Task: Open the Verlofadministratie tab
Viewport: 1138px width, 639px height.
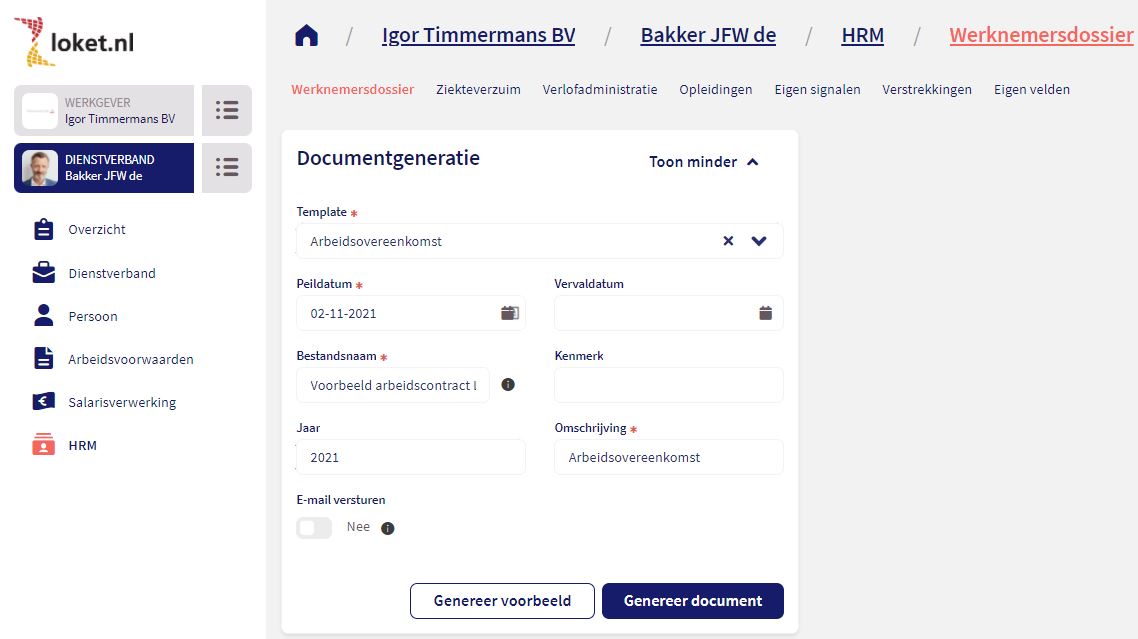Action: tap(600, 89)
